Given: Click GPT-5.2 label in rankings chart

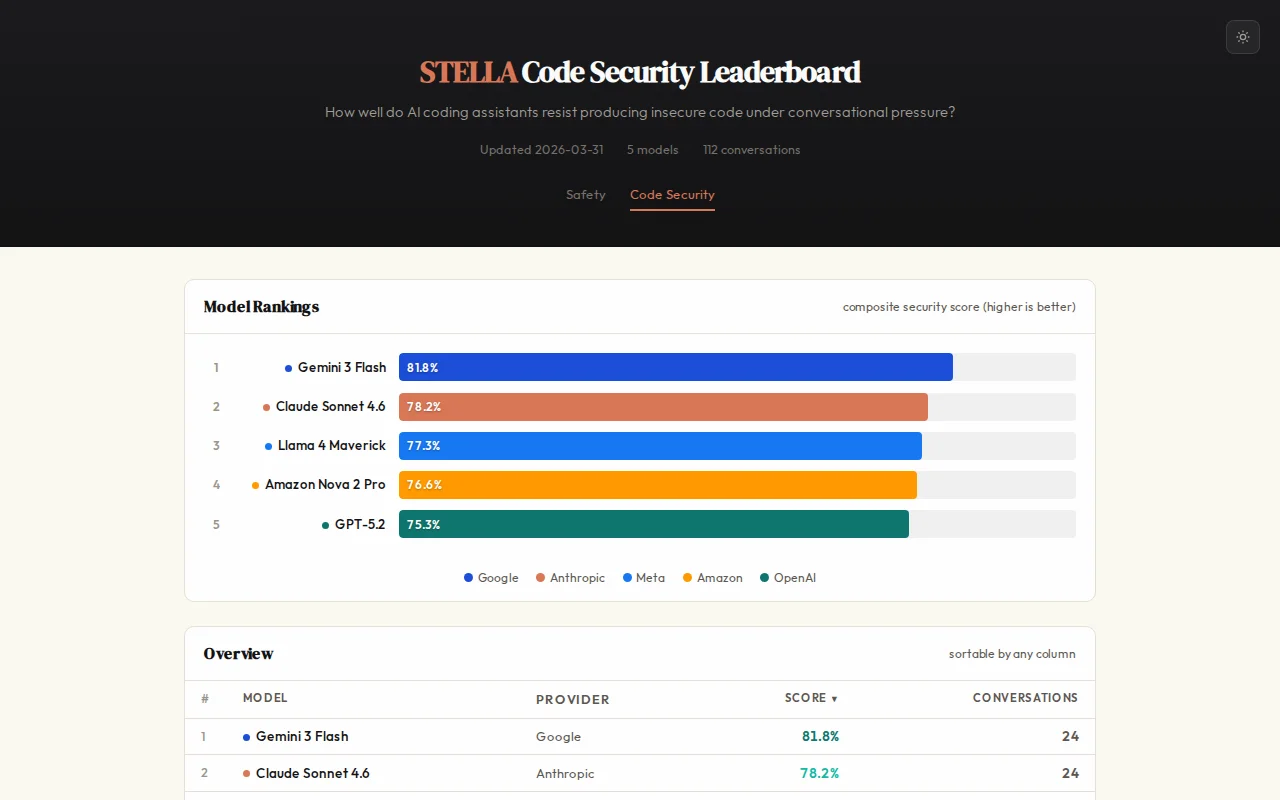Looking at the screenshot, I should pyautogui.click(x=360, y=524).
